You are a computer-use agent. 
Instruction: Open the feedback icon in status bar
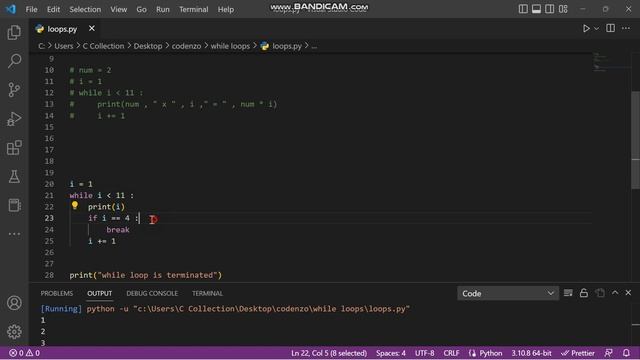pos(609,353)
